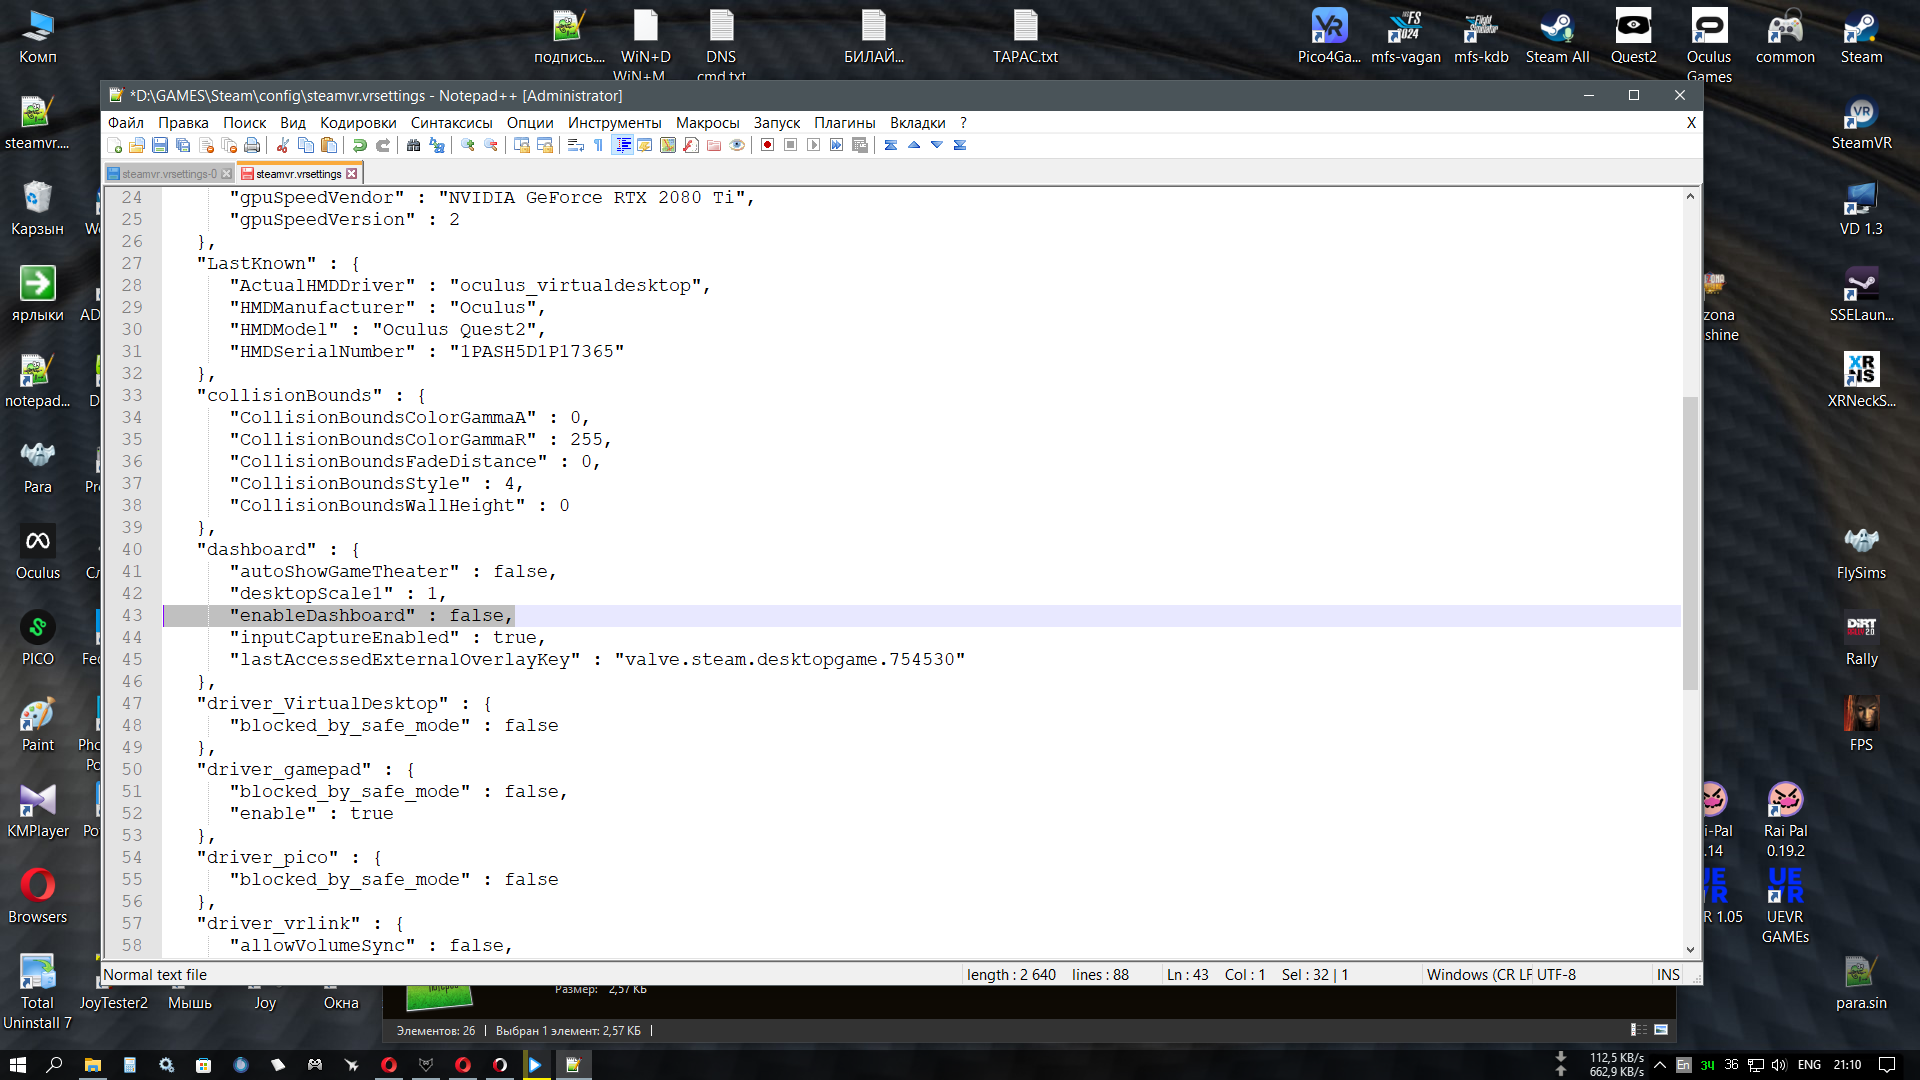
Task: Click the "inputCaptureEnabled" line
Action: click(x=388, y=638)
